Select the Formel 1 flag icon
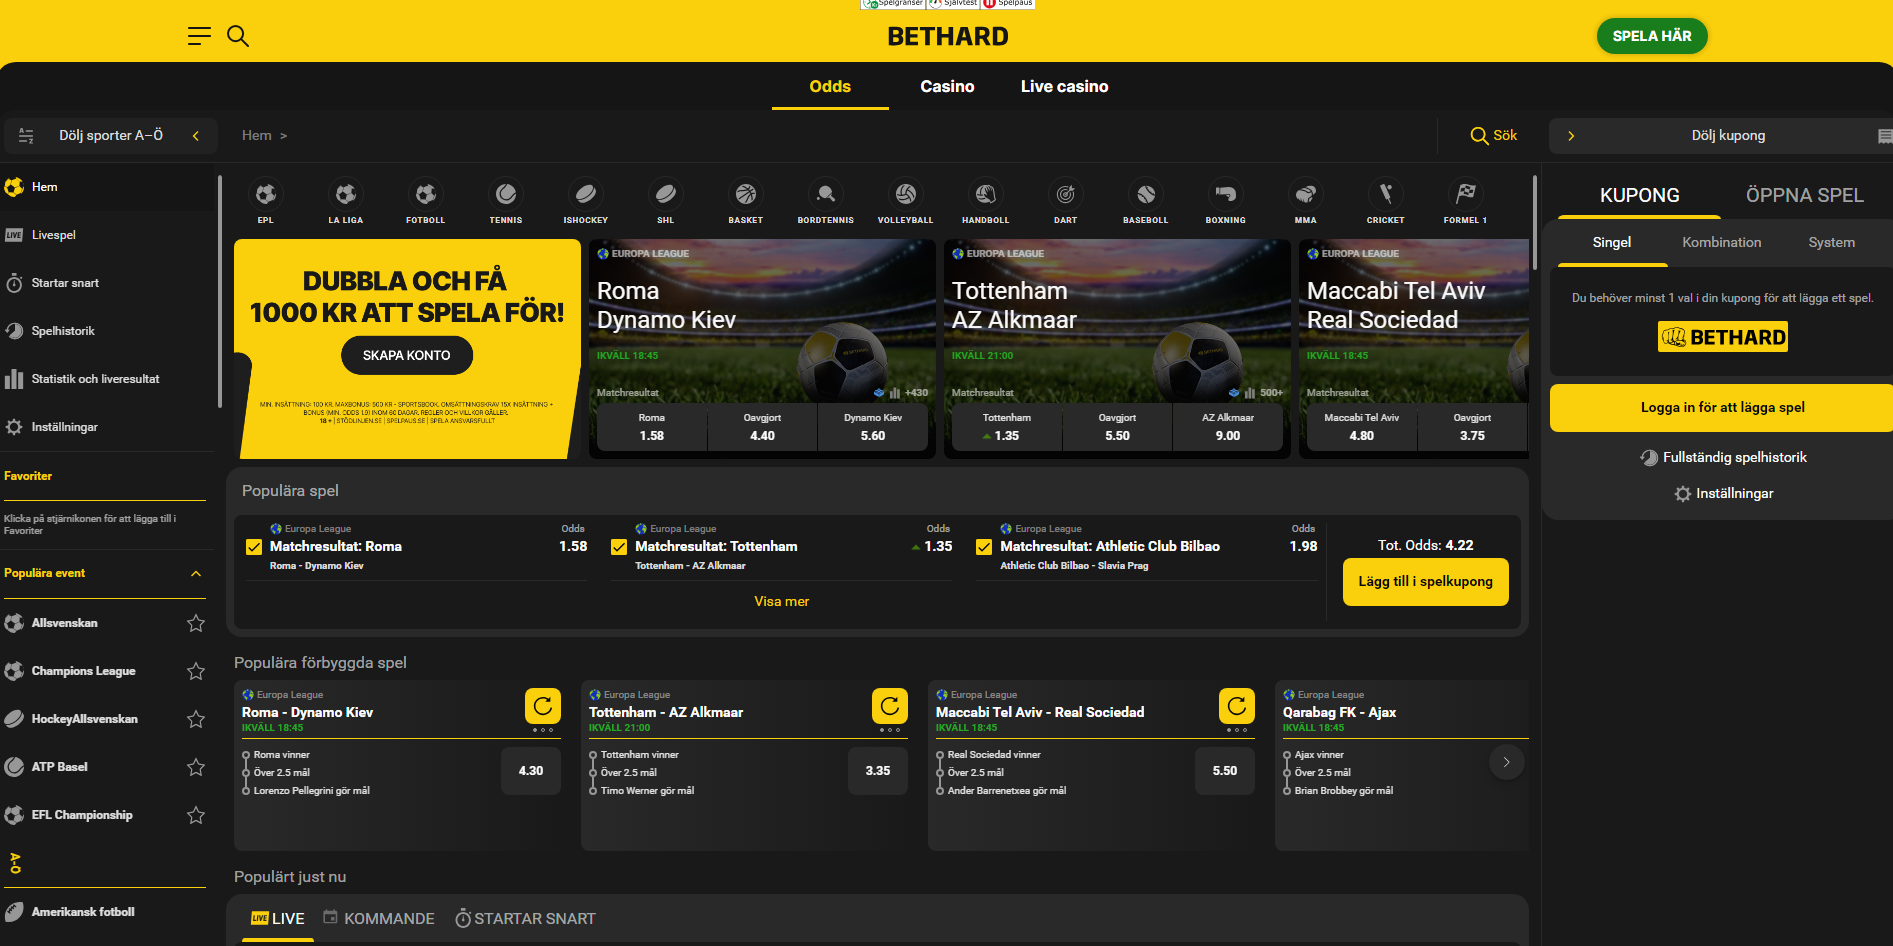Screen dimensions: 1893x946 (1465, 194)
